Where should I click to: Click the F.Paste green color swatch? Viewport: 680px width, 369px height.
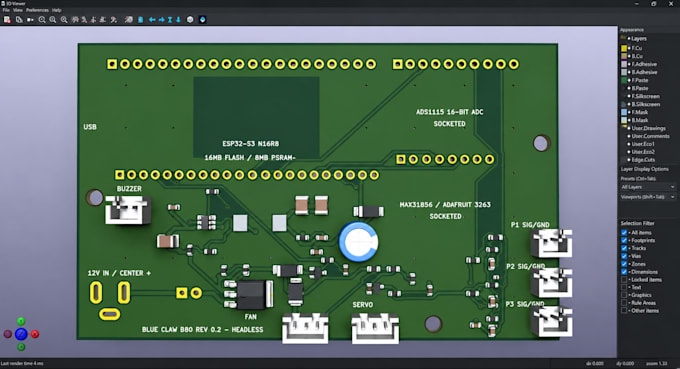point(624,80)
